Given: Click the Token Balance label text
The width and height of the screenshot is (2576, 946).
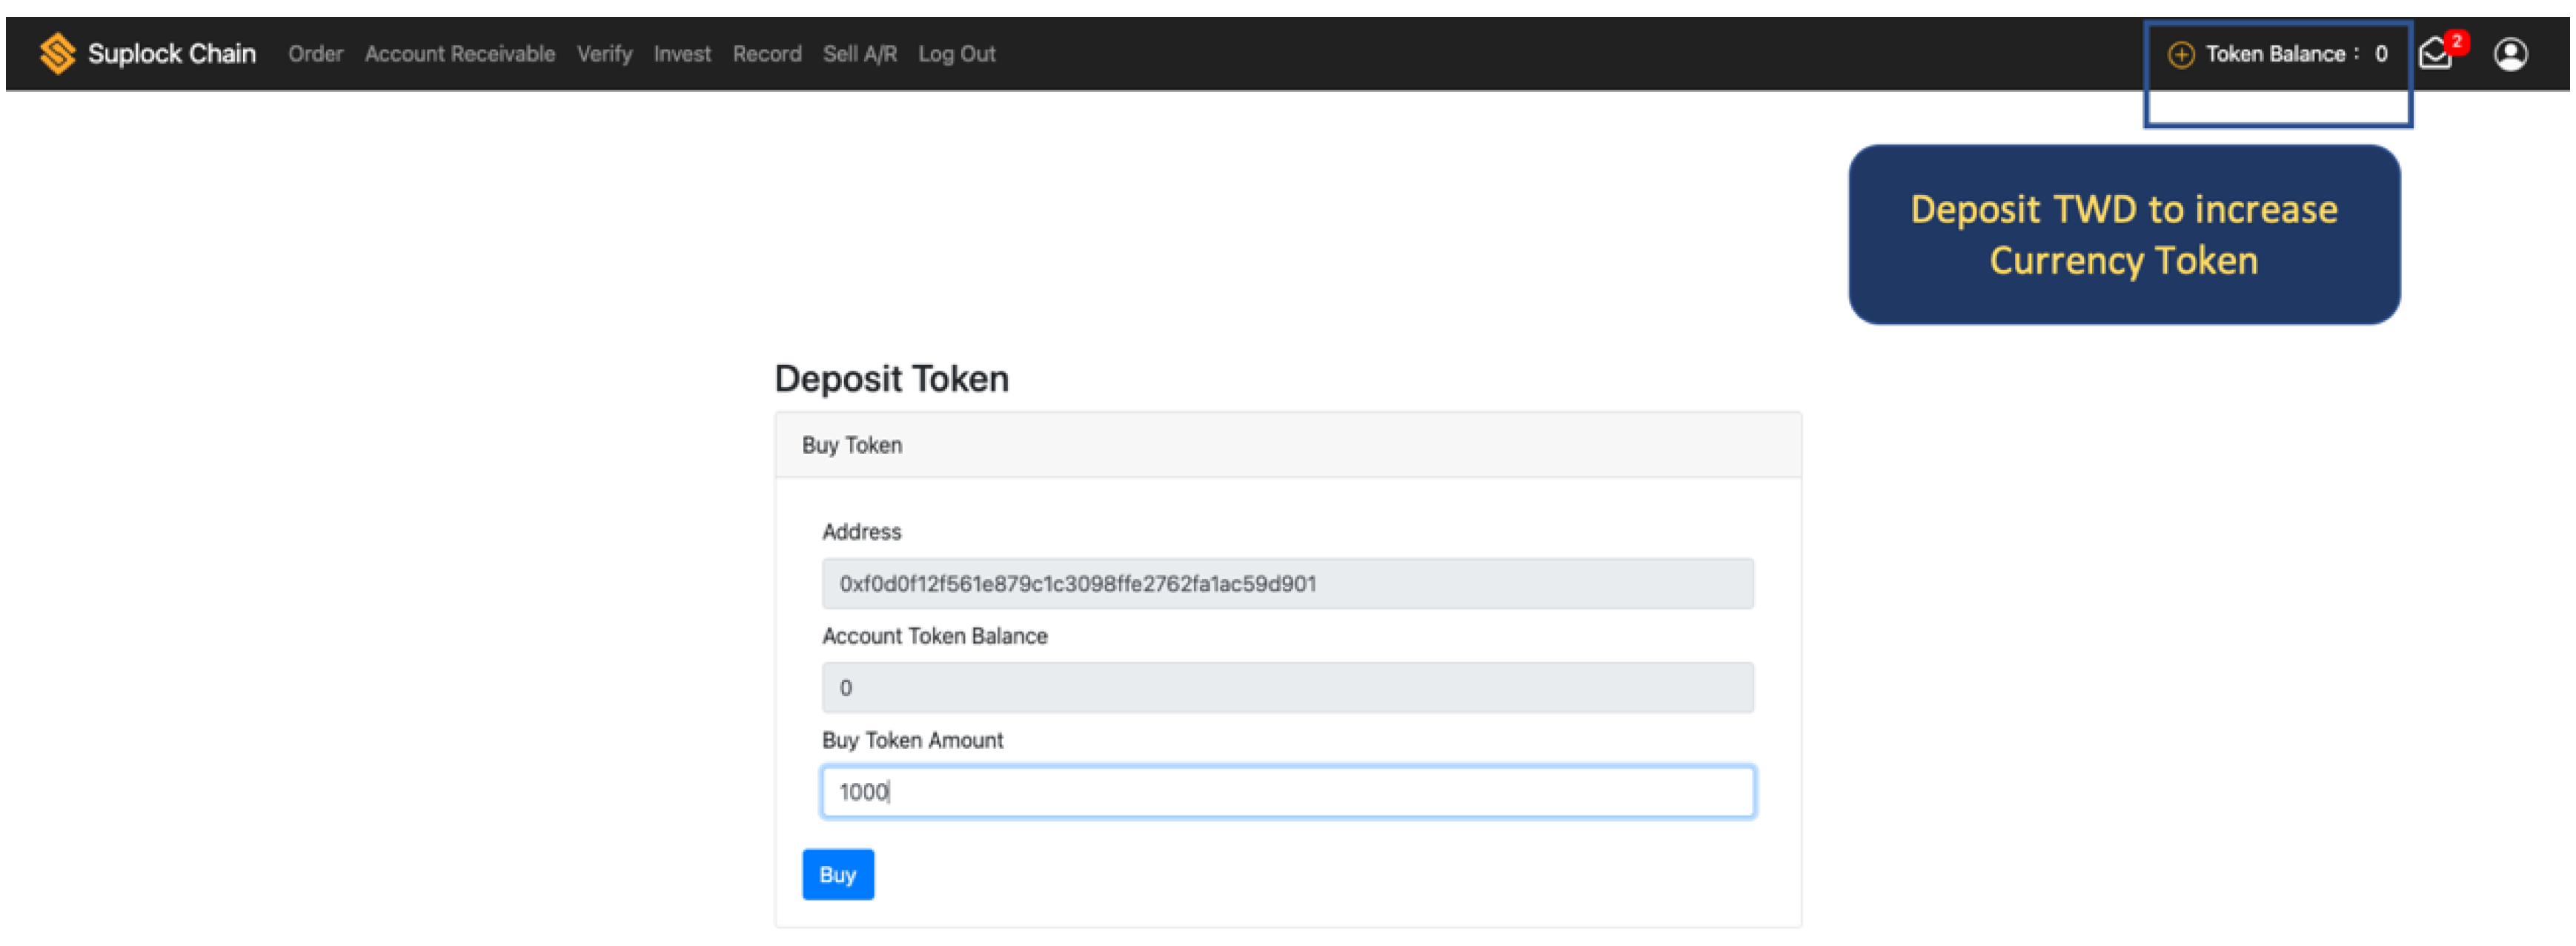Looking at the screenshot, I should tap(2275, 55).
